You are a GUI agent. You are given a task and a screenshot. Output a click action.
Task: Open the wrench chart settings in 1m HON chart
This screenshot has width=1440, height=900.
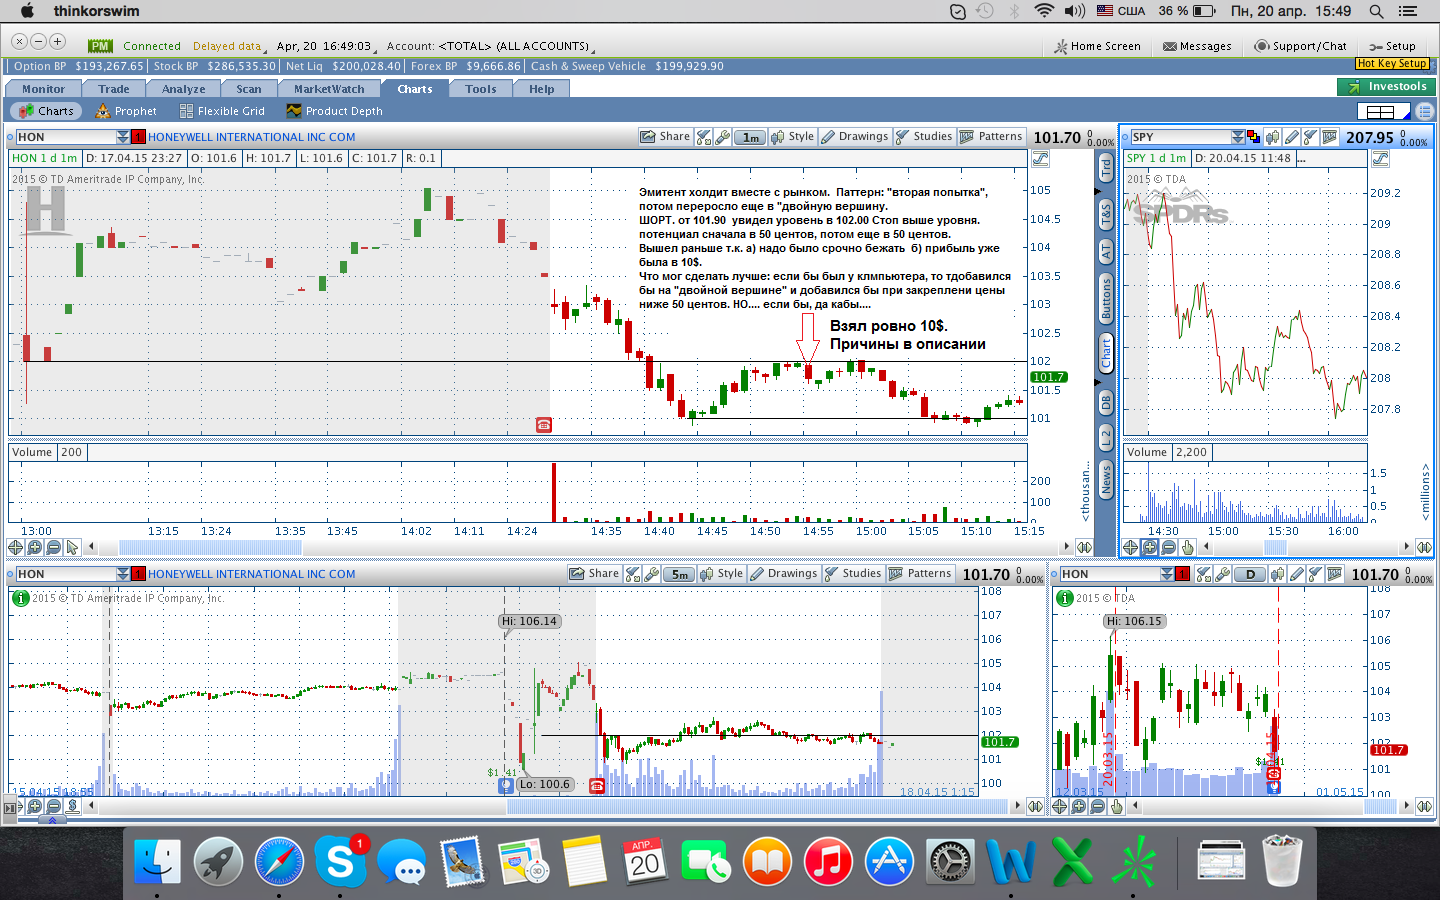tap(722, 137)
